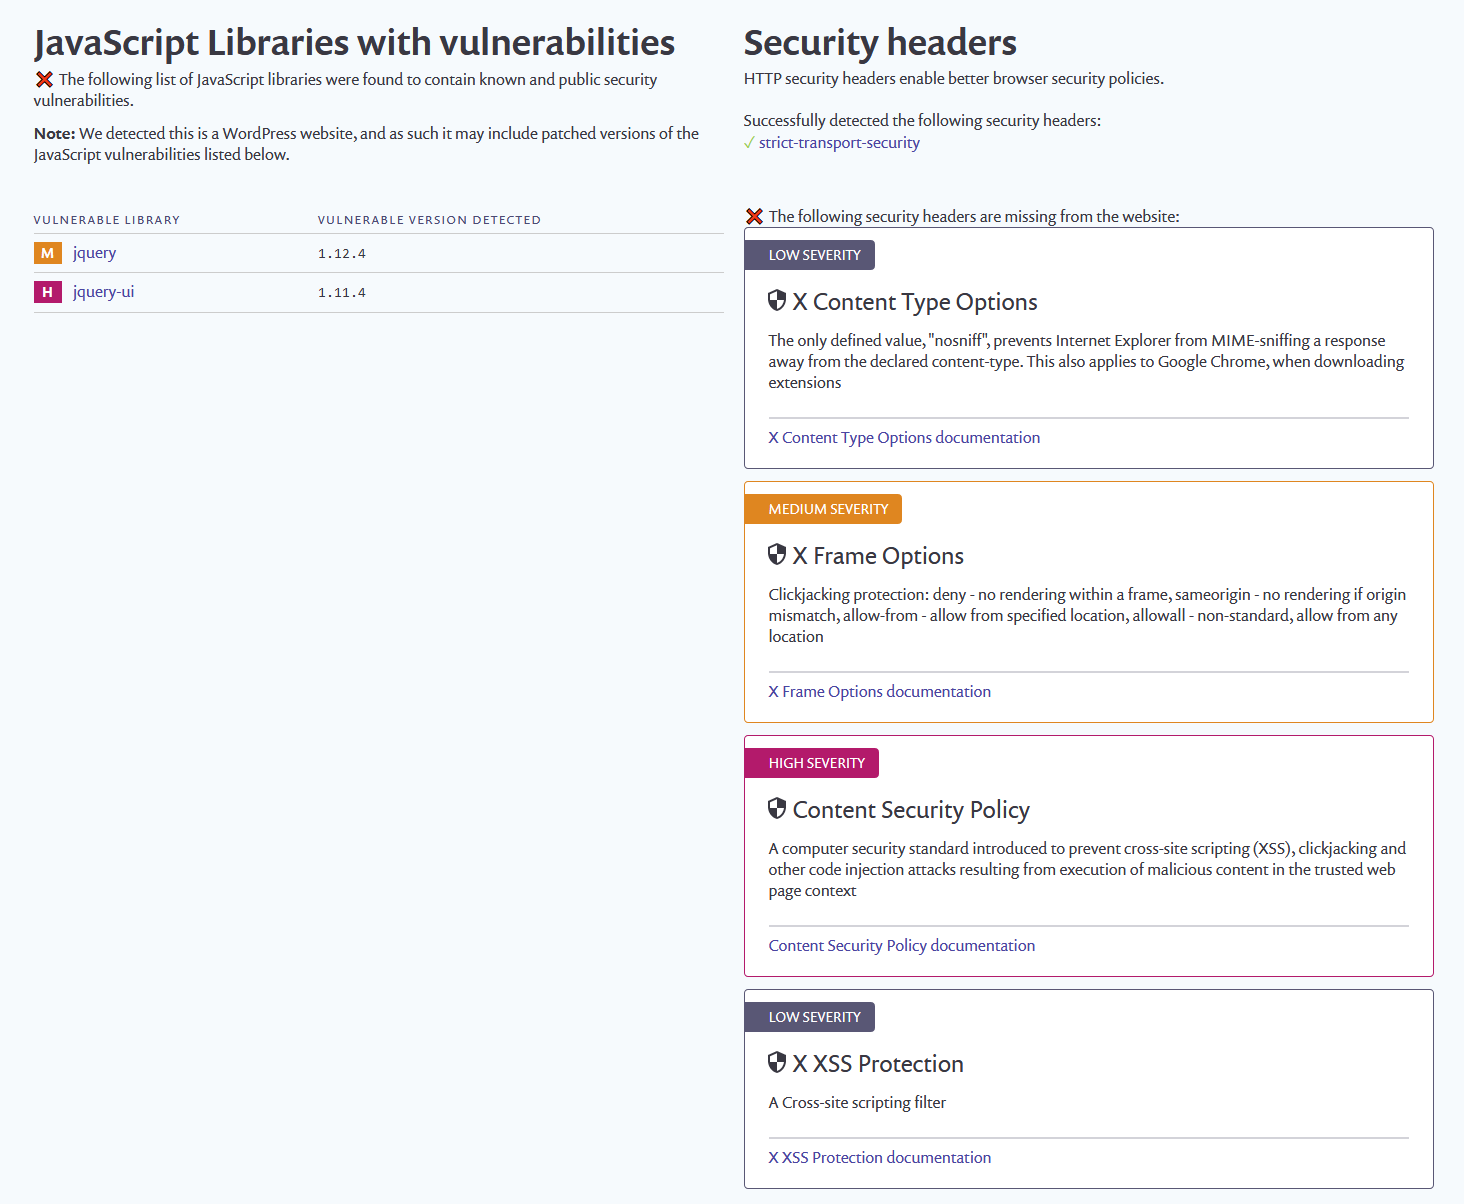Click the High Severity pink label
1464x1204 pixels.
(812, 763)
